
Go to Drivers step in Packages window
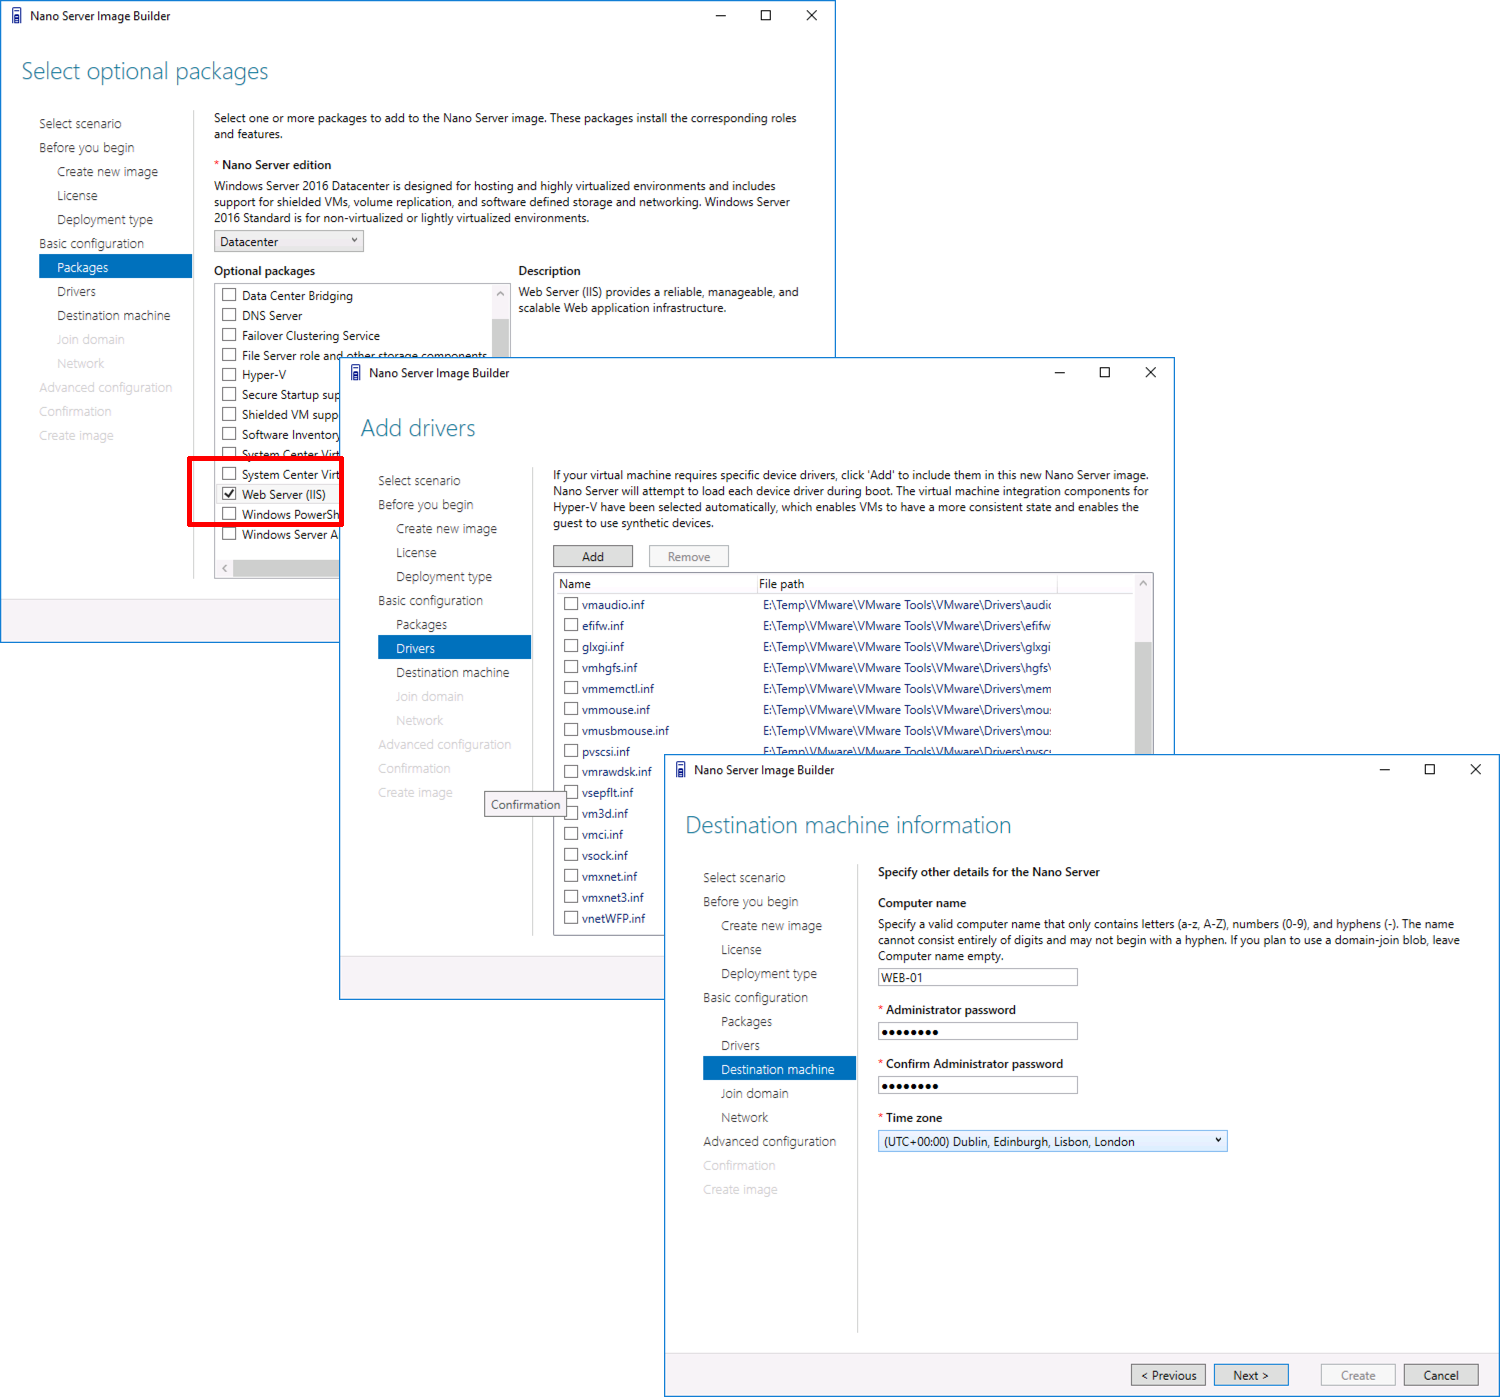(76, 291)
